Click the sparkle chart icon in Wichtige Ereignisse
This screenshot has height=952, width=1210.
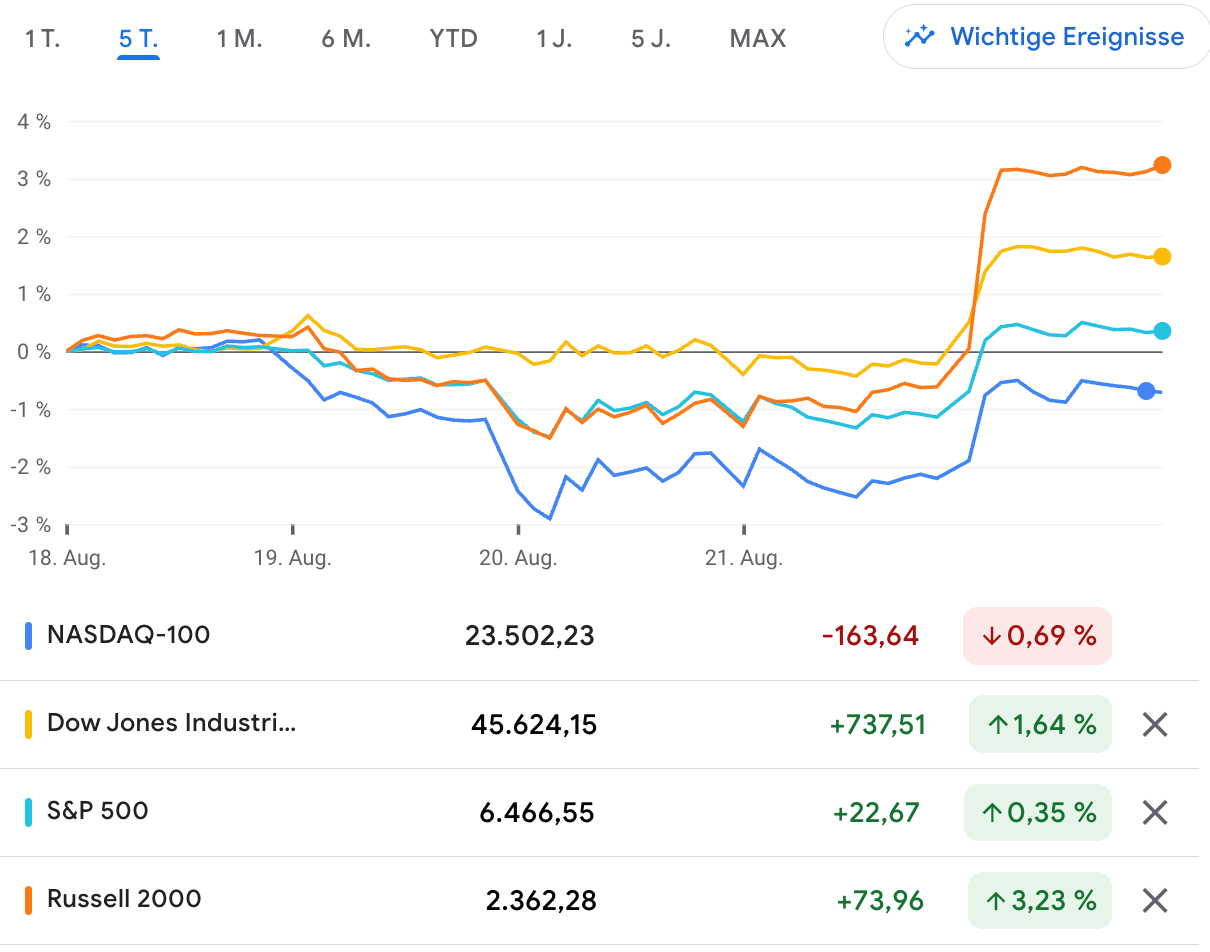point(919,37)
